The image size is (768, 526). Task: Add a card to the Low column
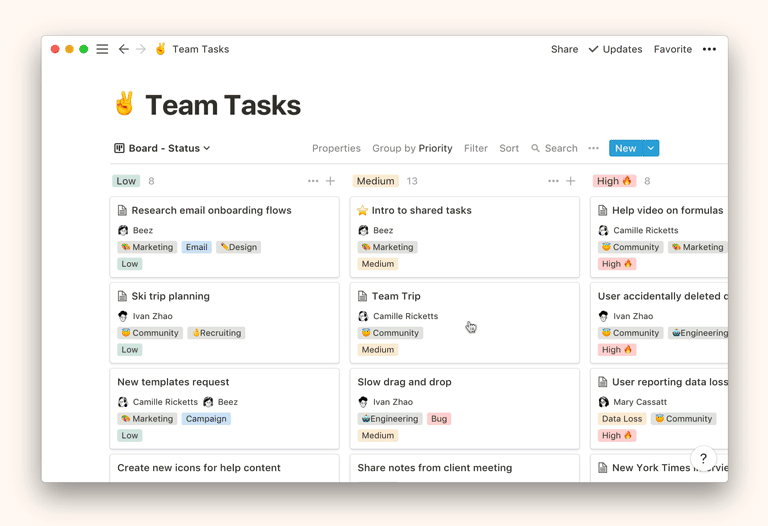click(331, 181)
